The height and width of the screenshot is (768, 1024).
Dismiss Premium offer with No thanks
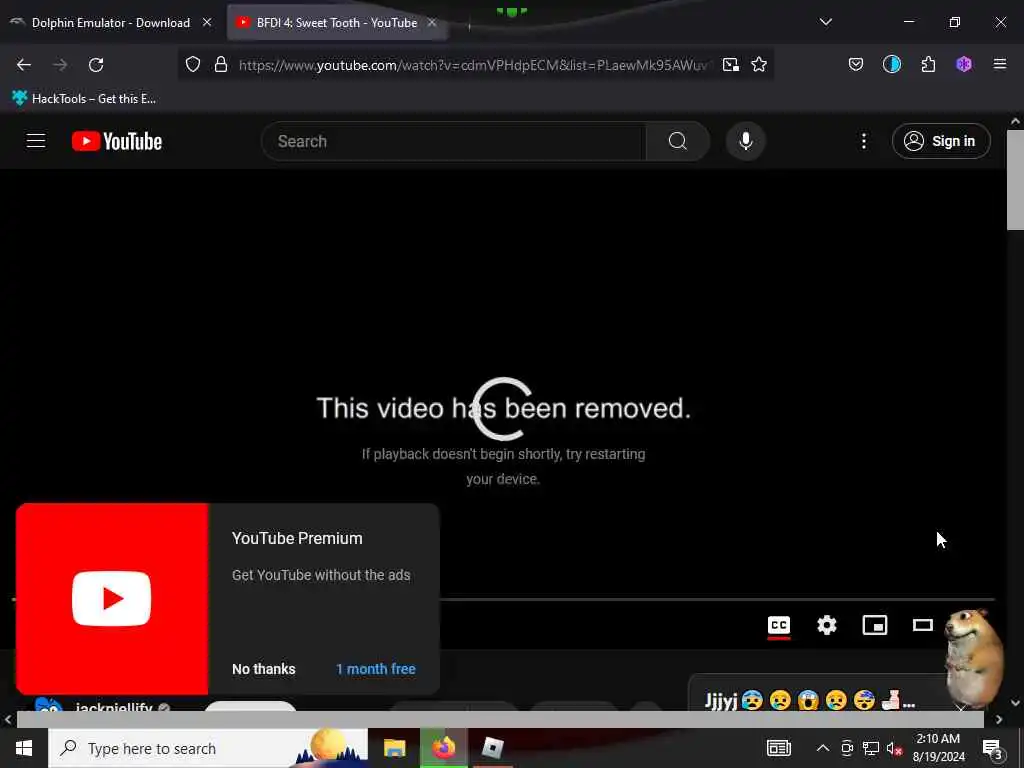(264, 669)
